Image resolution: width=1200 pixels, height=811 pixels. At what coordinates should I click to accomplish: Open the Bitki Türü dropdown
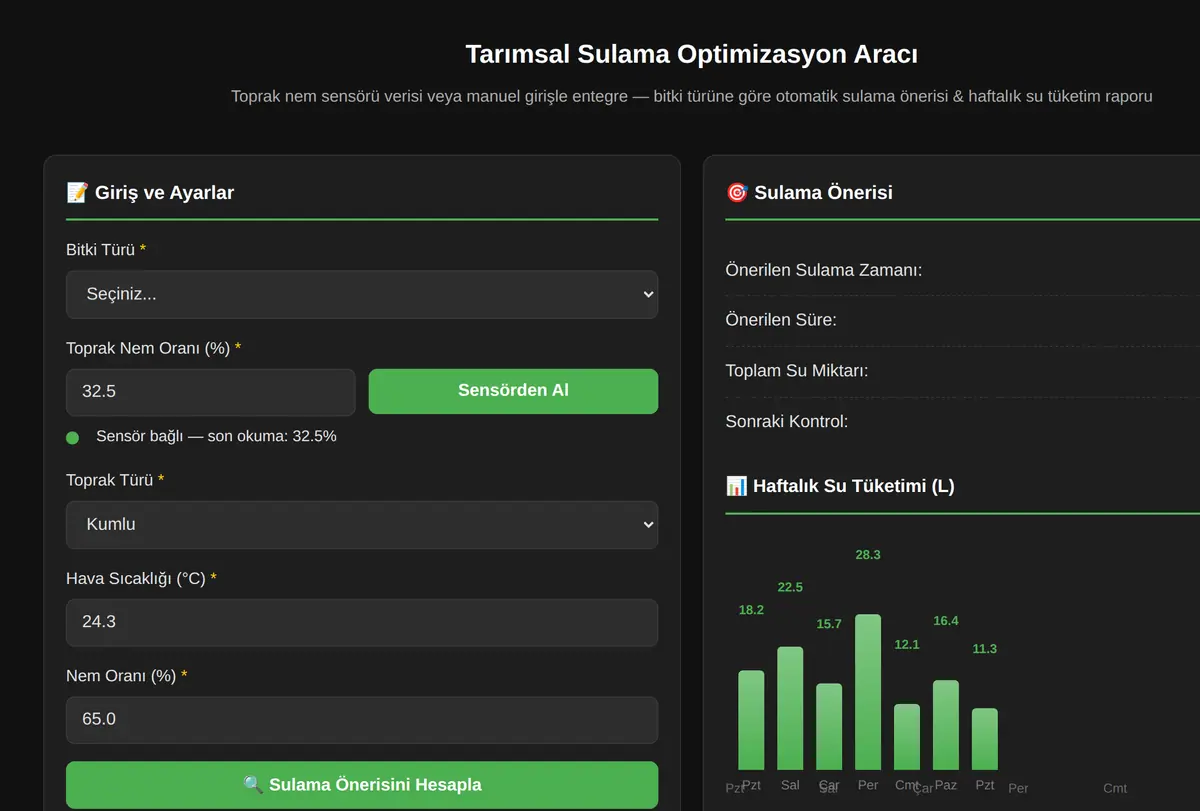[x=362, y=294]
